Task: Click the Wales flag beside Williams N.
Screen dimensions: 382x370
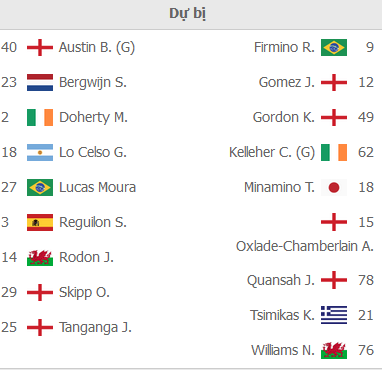Action: (334, 350)
